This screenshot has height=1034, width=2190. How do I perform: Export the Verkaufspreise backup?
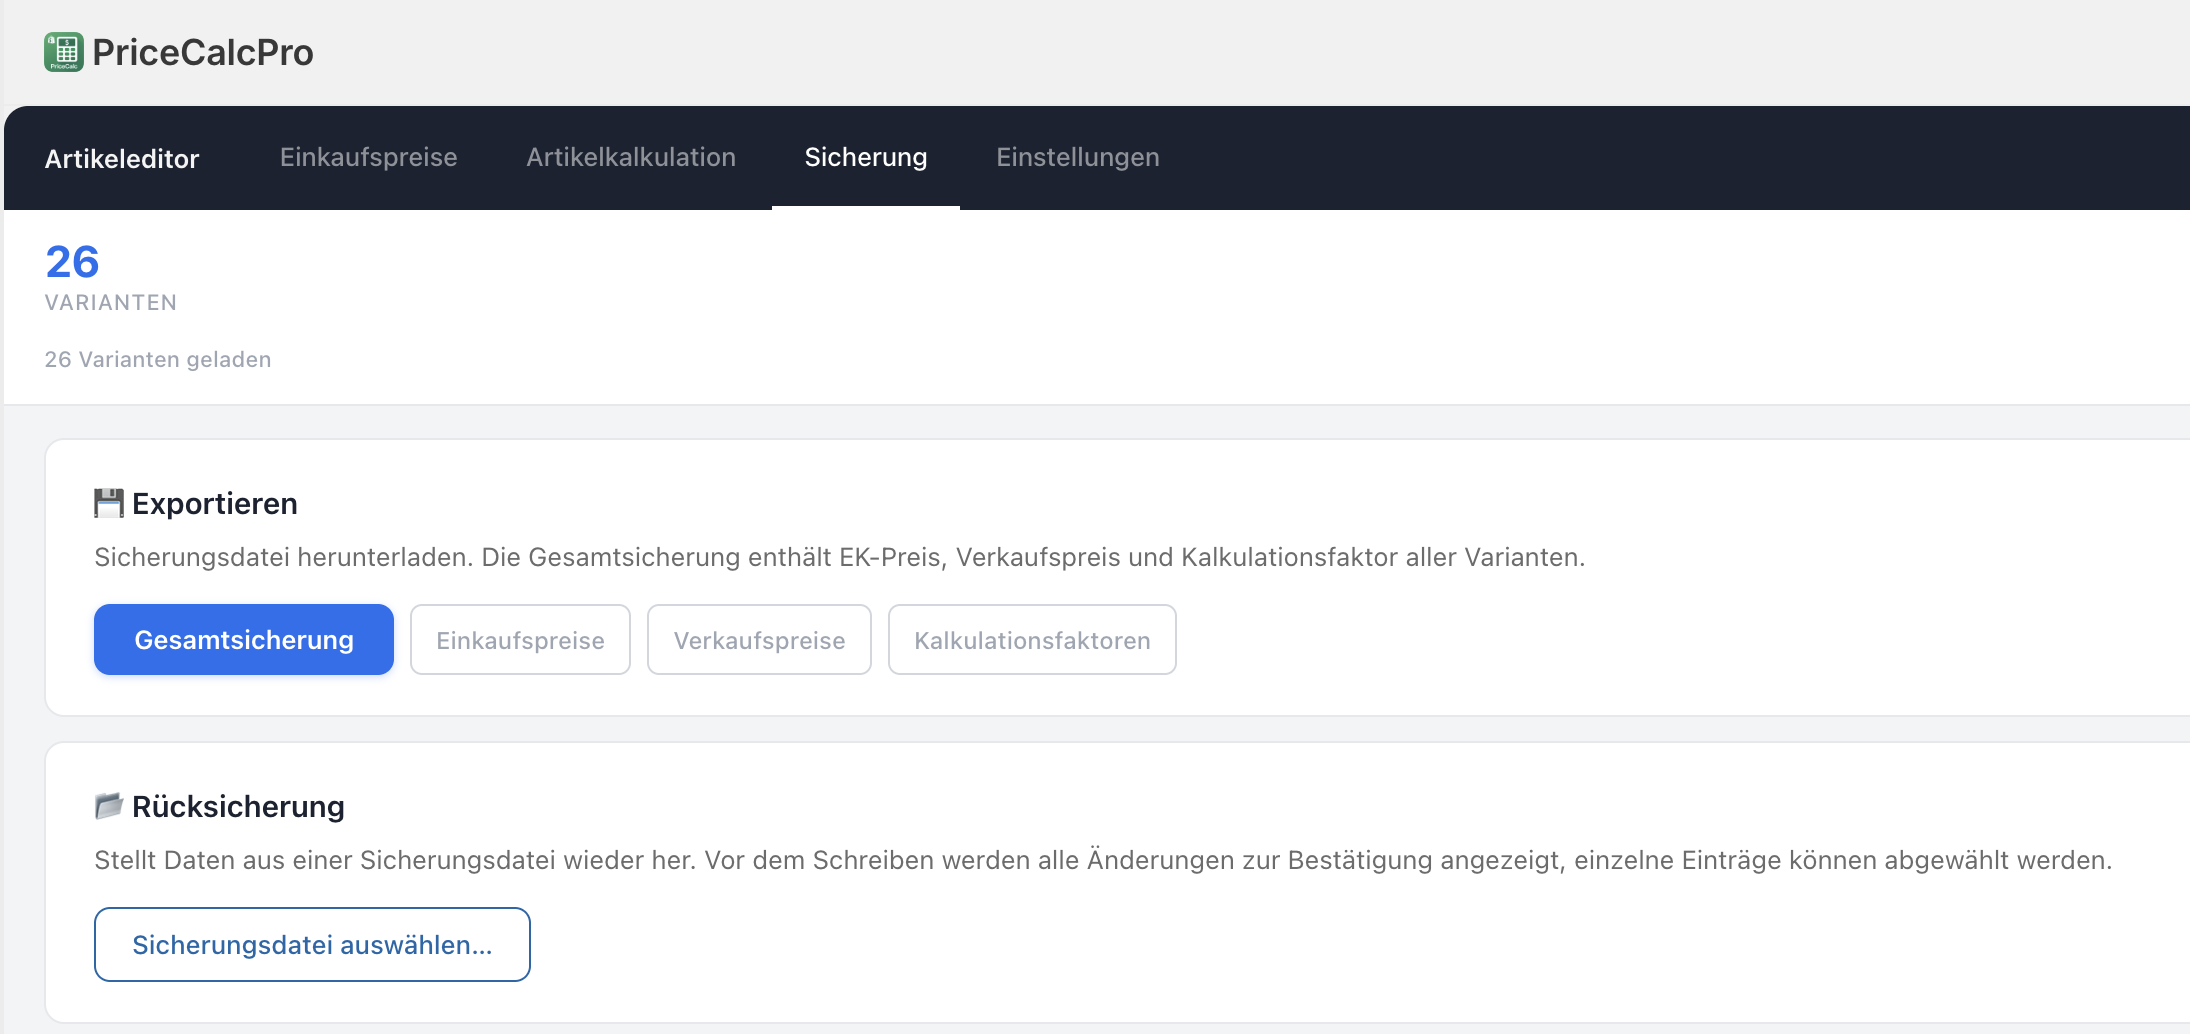(759, 639)
